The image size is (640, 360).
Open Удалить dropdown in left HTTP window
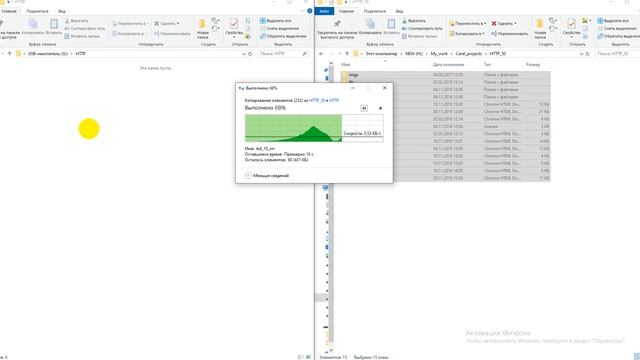[x=167, y=24]
